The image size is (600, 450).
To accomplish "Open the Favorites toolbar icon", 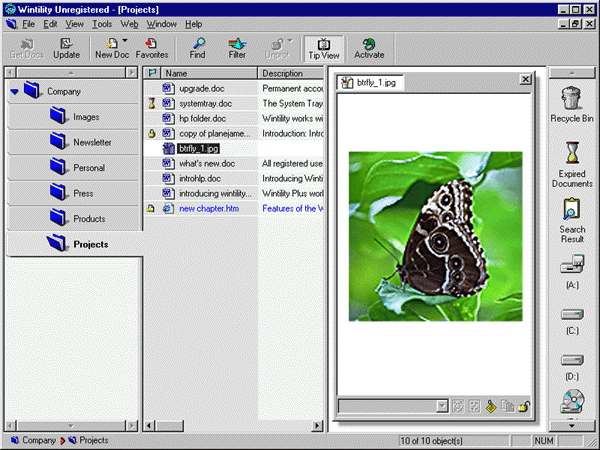I will (x=152, y=48).
